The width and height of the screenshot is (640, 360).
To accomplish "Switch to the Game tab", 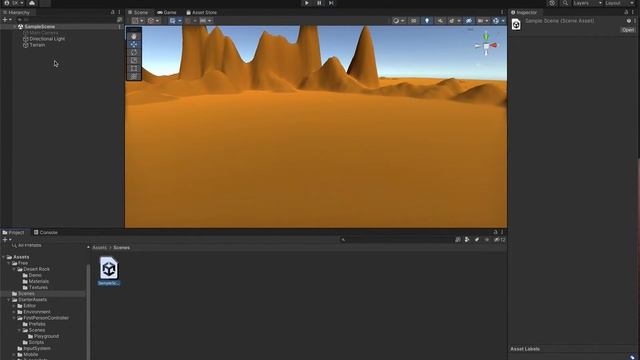I will click(167, 12).
